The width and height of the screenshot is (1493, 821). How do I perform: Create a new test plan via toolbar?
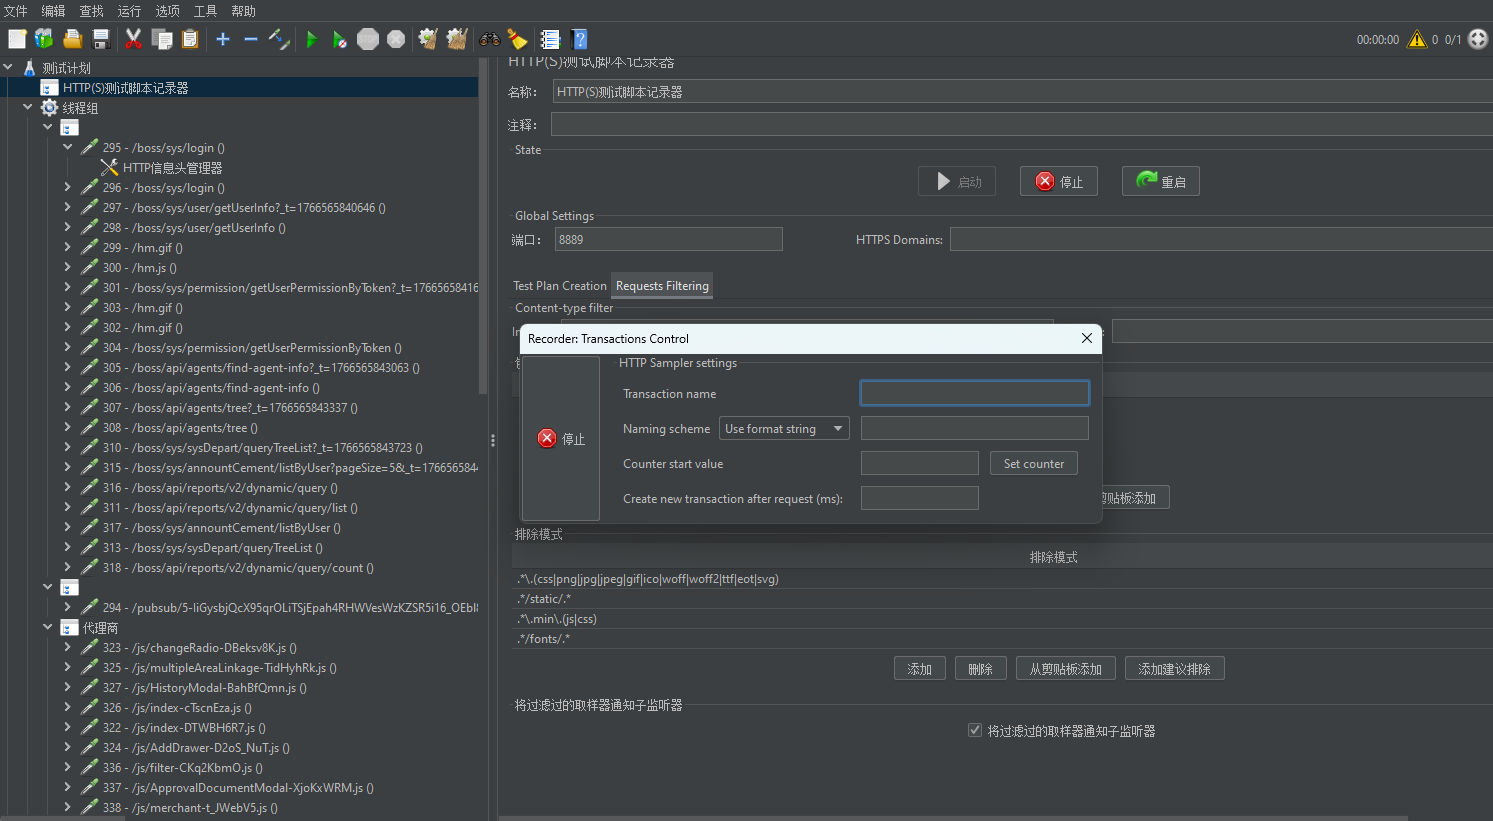tap(17, 39)
